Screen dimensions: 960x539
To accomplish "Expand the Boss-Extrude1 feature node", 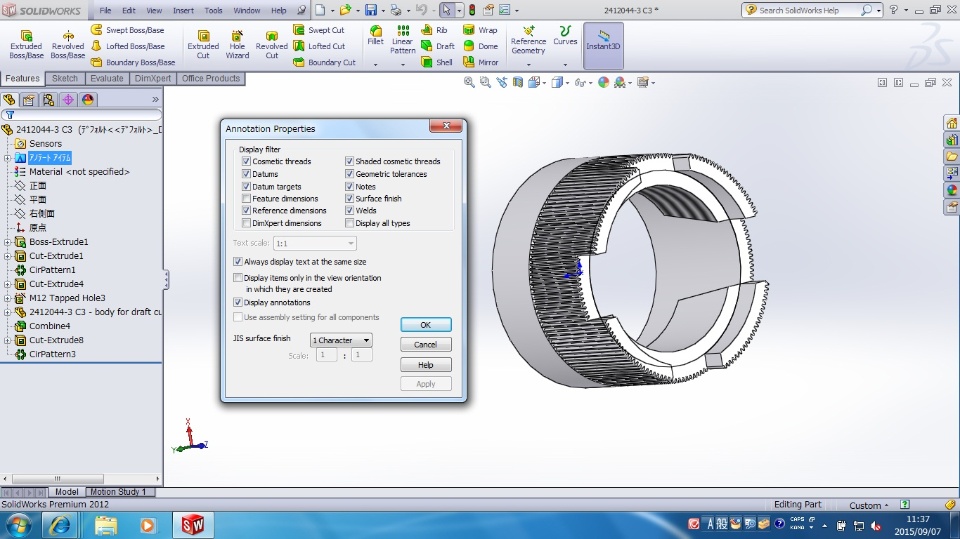I will [7, 241].
